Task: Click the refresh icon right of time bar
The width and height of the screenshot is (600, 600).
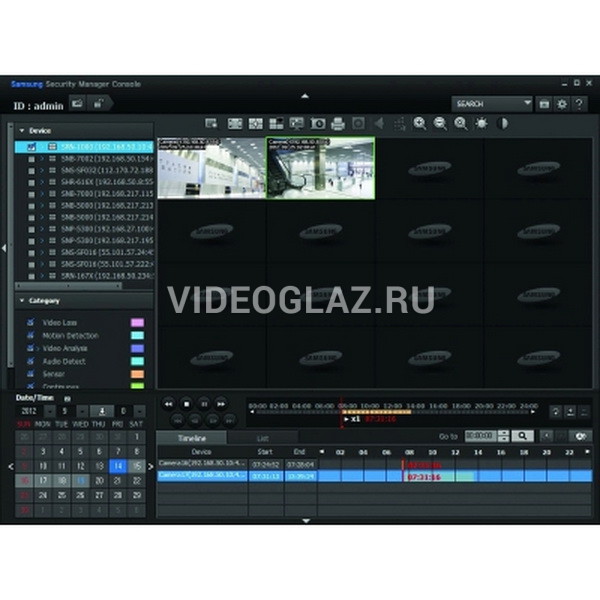Action: click(x=556, y=412)
